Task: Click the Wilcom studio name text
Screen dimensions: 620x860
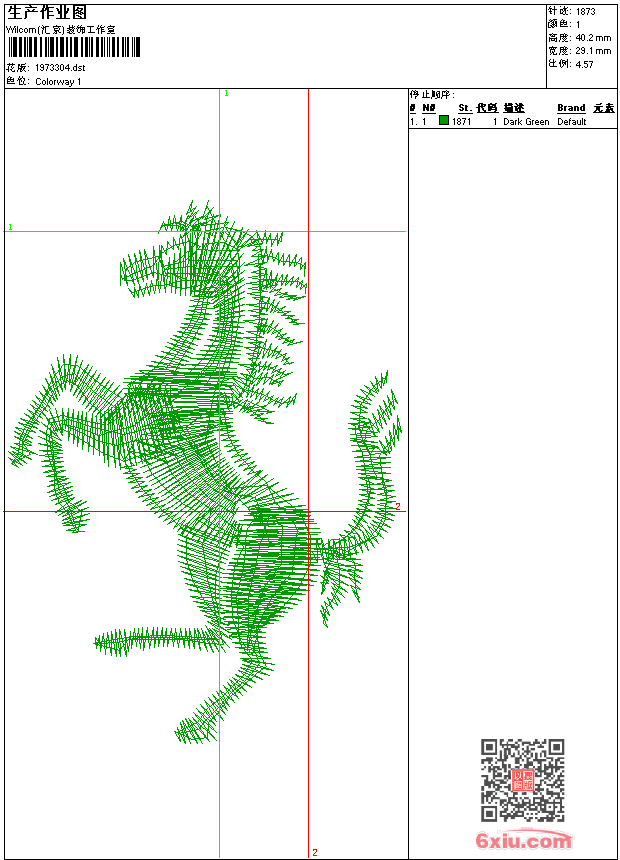Action: click(x=61, y=30)
